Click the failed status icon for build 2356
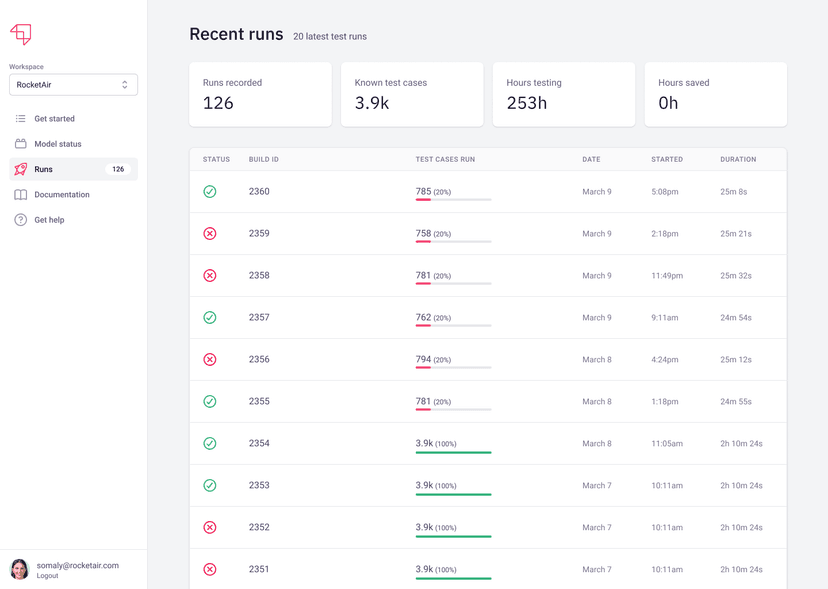Screen dimensions: 828x589 click(210, 359)
